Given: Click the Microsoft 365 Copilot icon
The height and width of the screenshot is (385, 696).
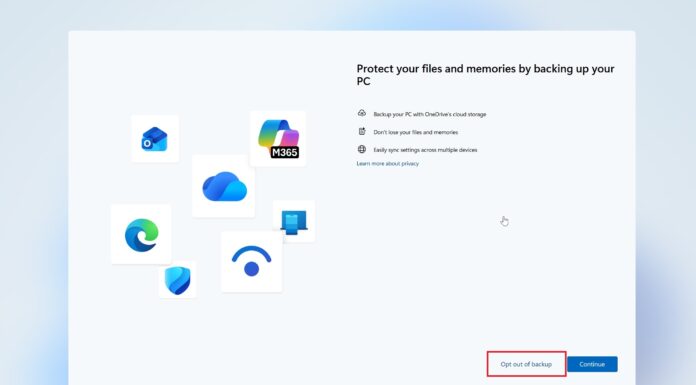Looking at the screenshot, I should tap(278, 139).
